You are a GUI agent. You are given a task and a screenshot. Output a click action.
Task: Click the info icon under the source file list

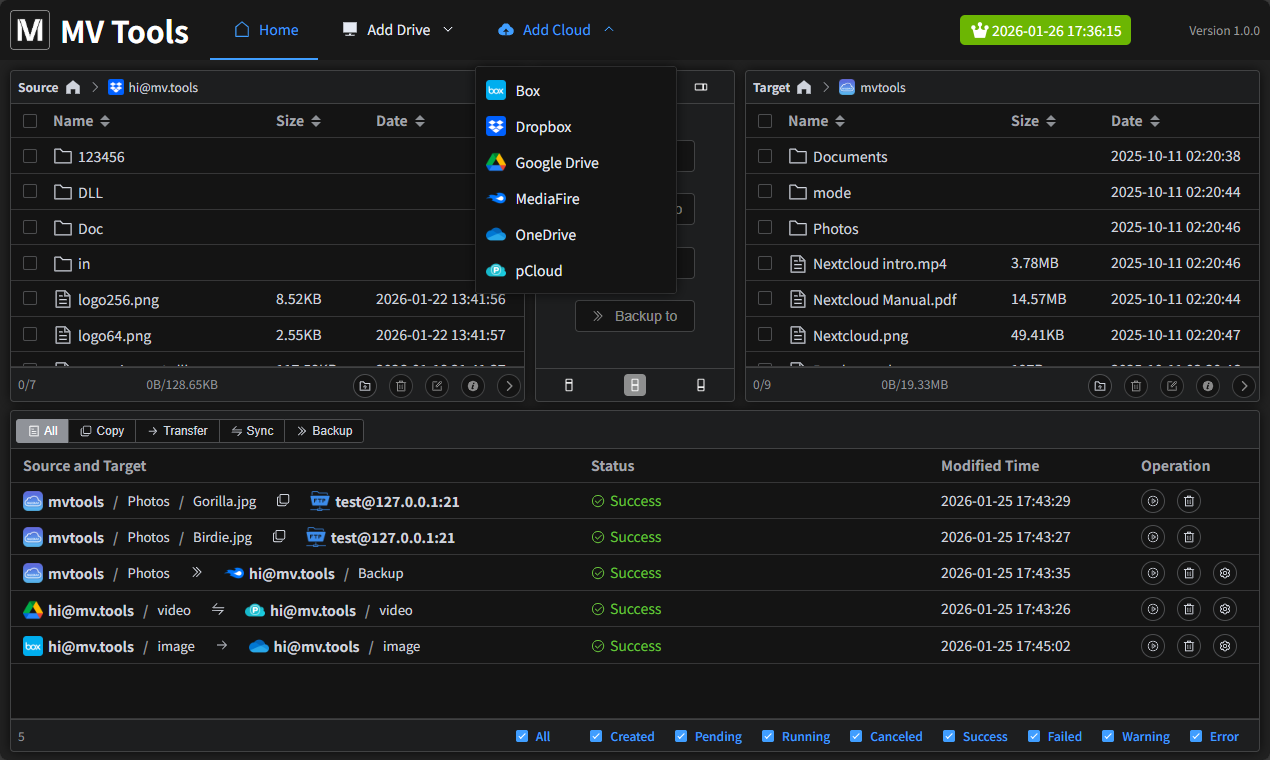coord(473,385)
